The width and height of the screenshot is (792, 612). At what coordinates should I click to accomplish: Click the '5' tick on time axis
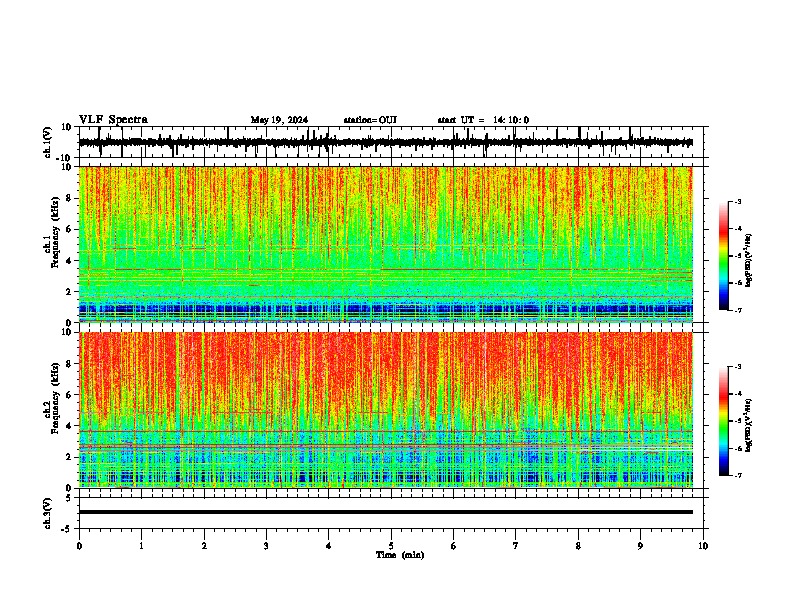[x=391, y=546]
